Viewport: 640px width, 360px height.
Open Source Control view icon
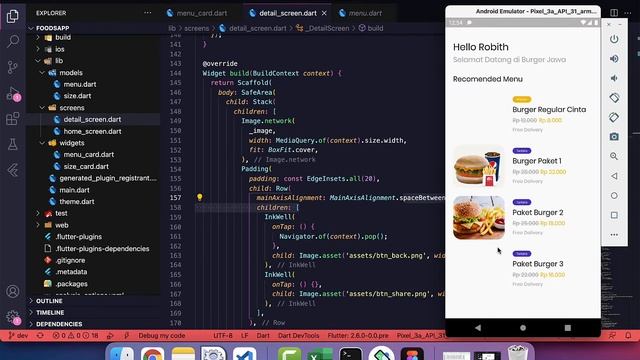13,67
